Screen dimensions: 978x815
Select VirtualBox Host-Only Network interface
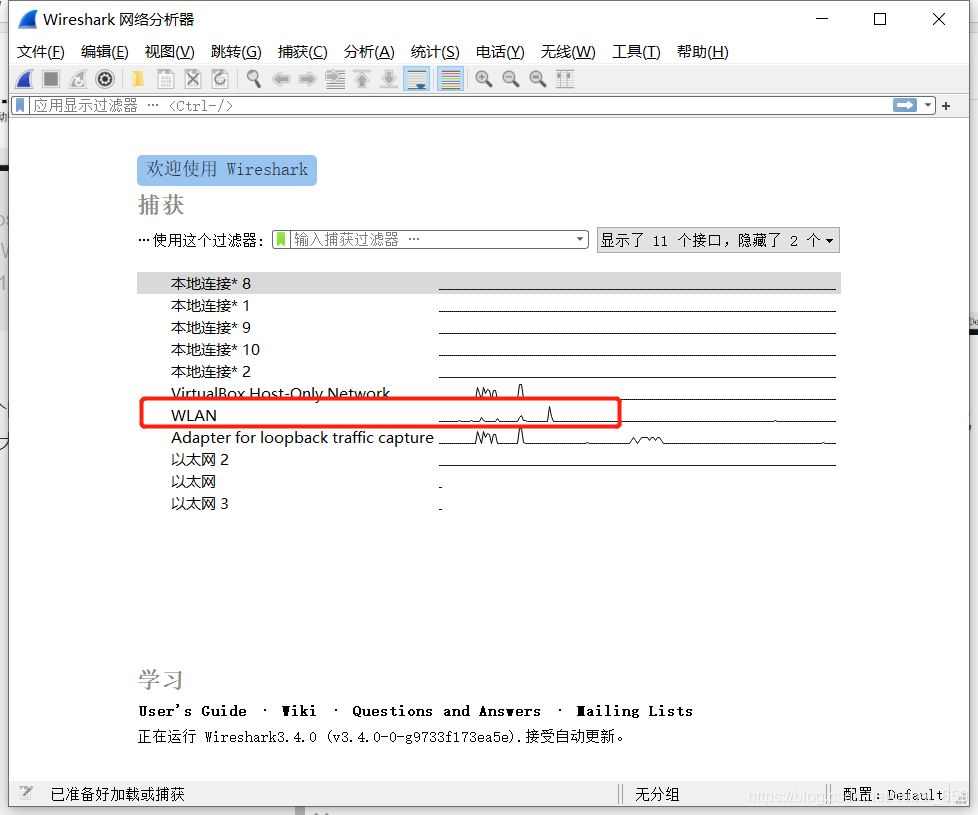489,393
